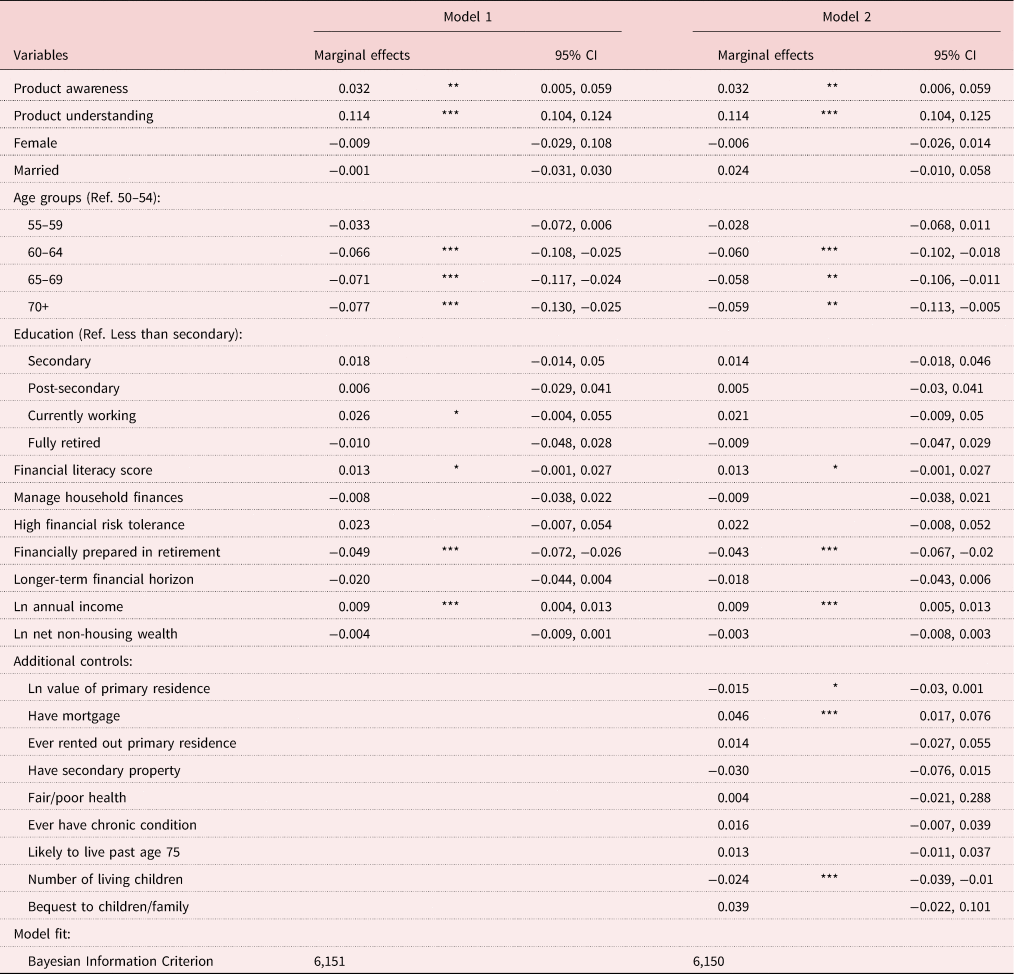The image size is (1014, 974).
Task: Select "Financially prepared in retirement" row label
Action: coord(117,552)
